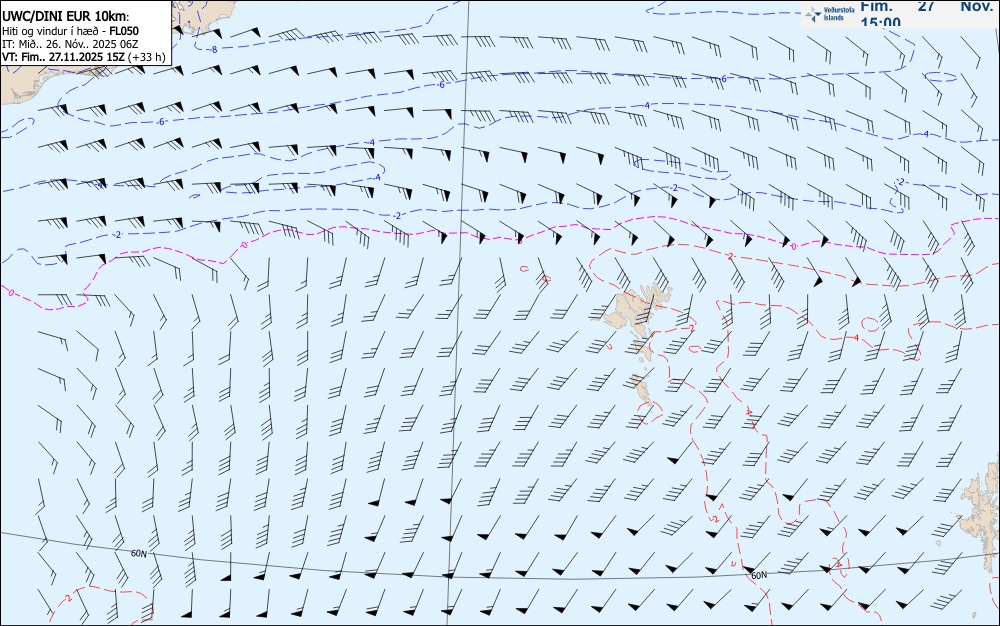This screenshot has width=1000, height=626.
Task: Click the -8 isotherm contour label
Action: tap(214, 49)
